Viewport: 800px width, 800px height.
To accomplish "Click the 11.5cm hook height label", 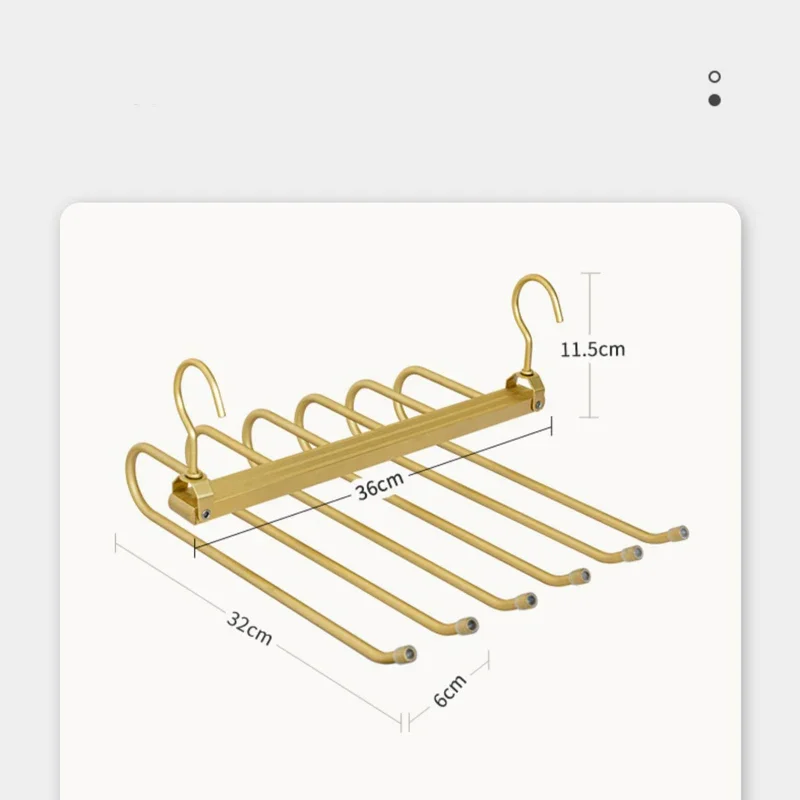I will 592,349.
